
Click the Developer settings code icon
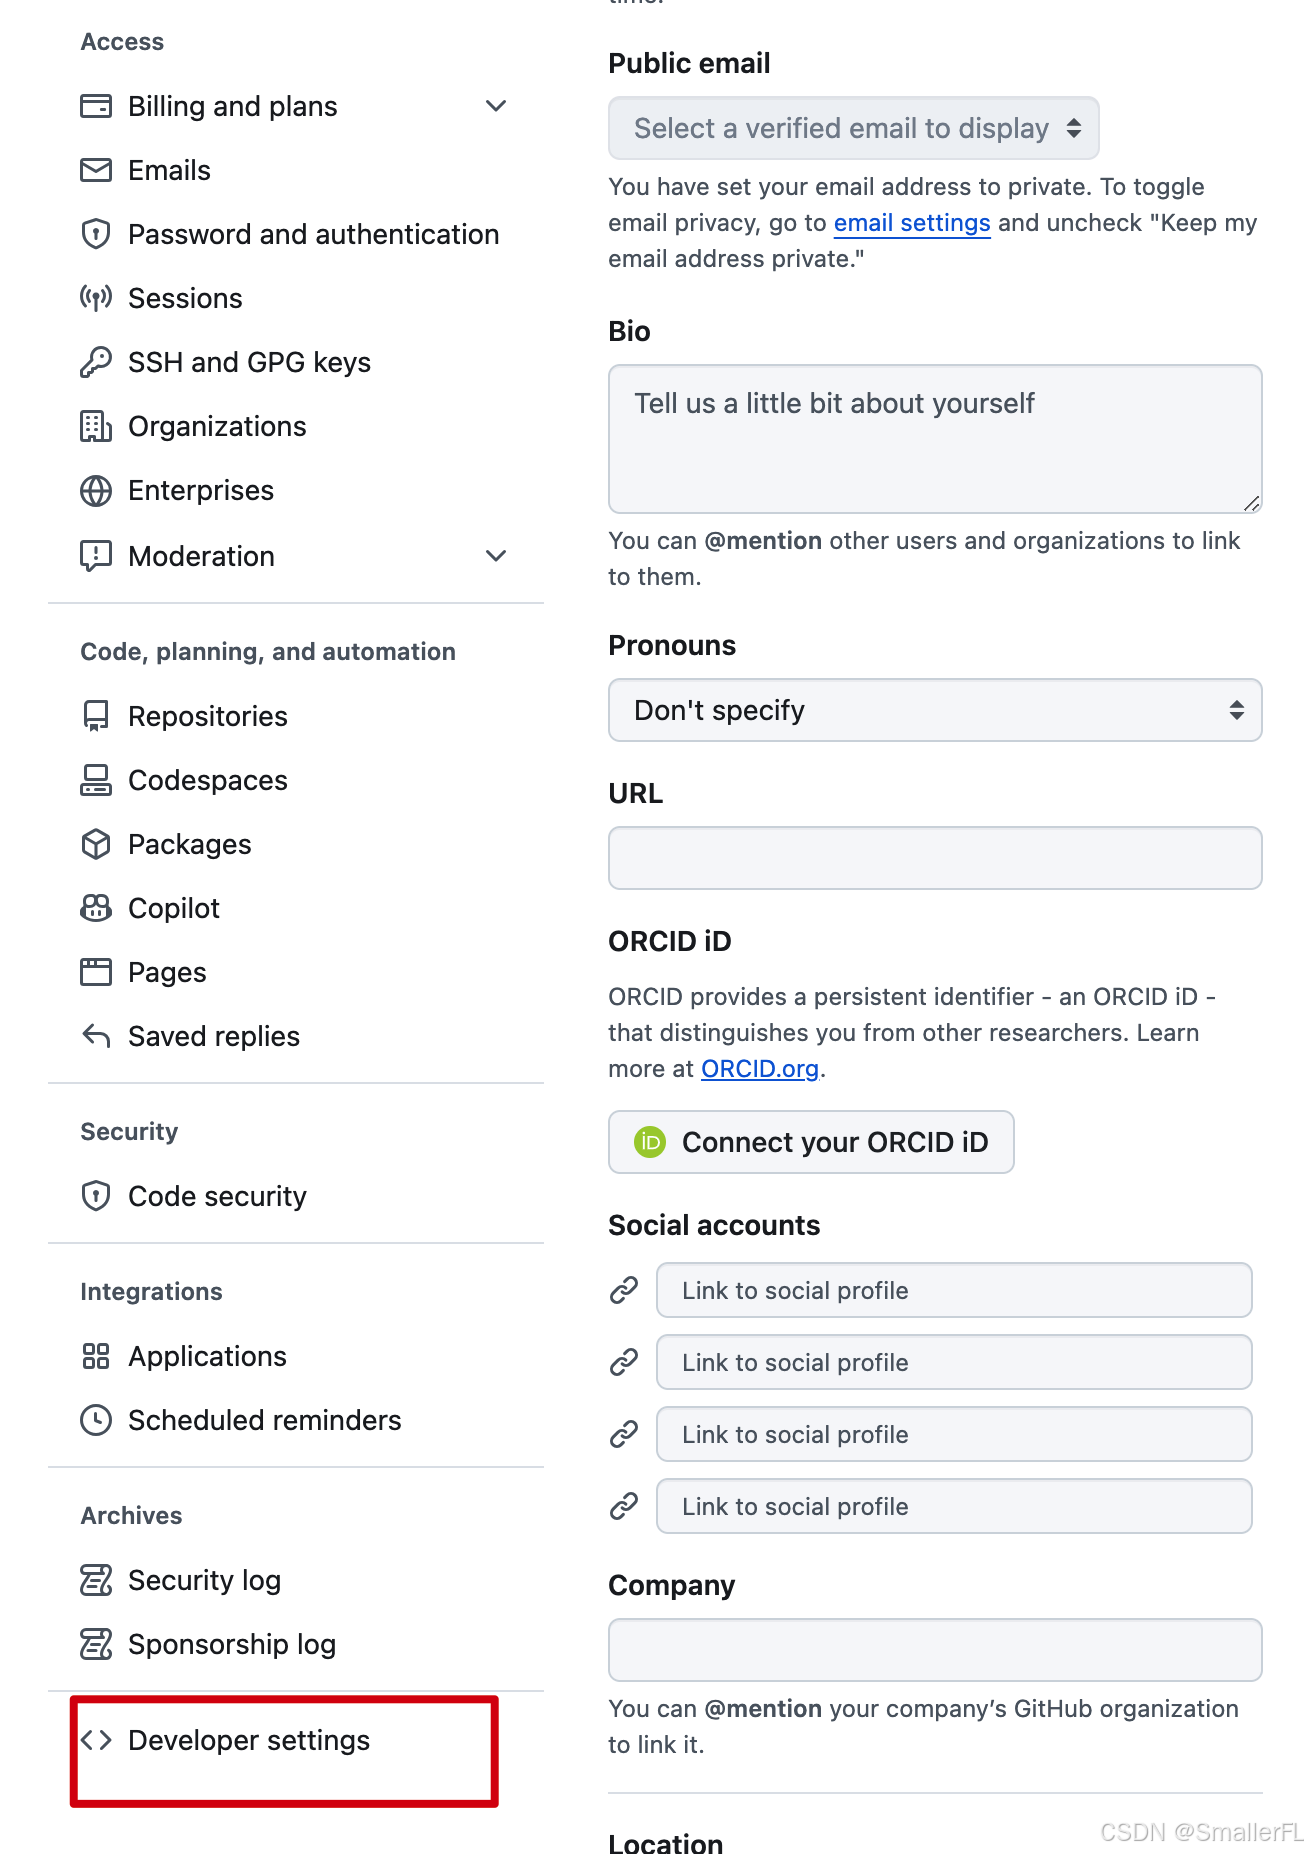pyautogui.click(x=96, y=1740)
